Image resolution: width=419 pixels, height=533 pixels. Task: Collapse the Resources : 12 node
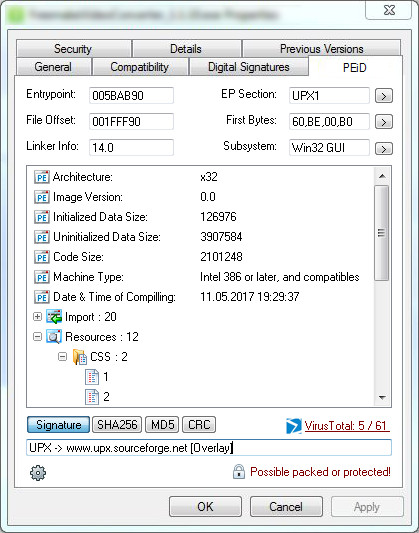[37, 337]
